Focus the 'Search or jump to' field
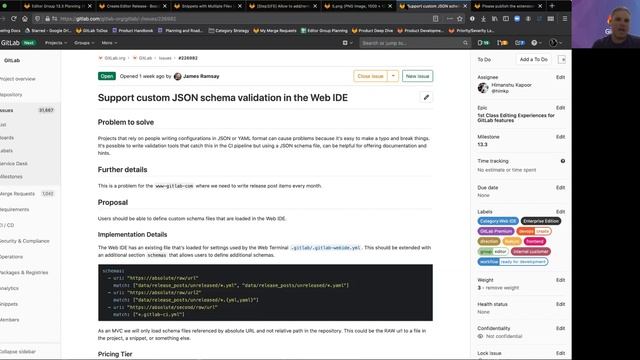This screenshot has width=640, height=360. pos(415,42)
